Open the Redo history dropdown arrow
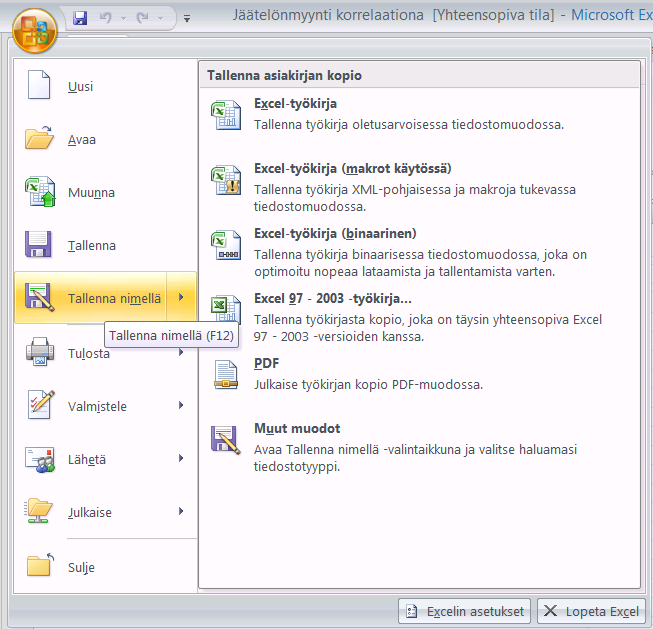 coord(160,18)
